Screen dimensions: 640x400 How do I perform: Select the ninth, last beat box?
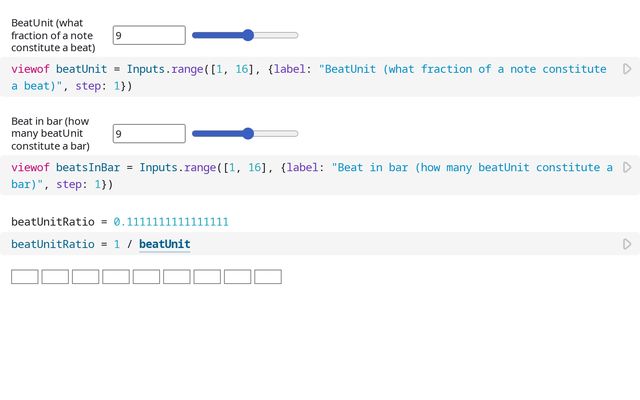268,277
